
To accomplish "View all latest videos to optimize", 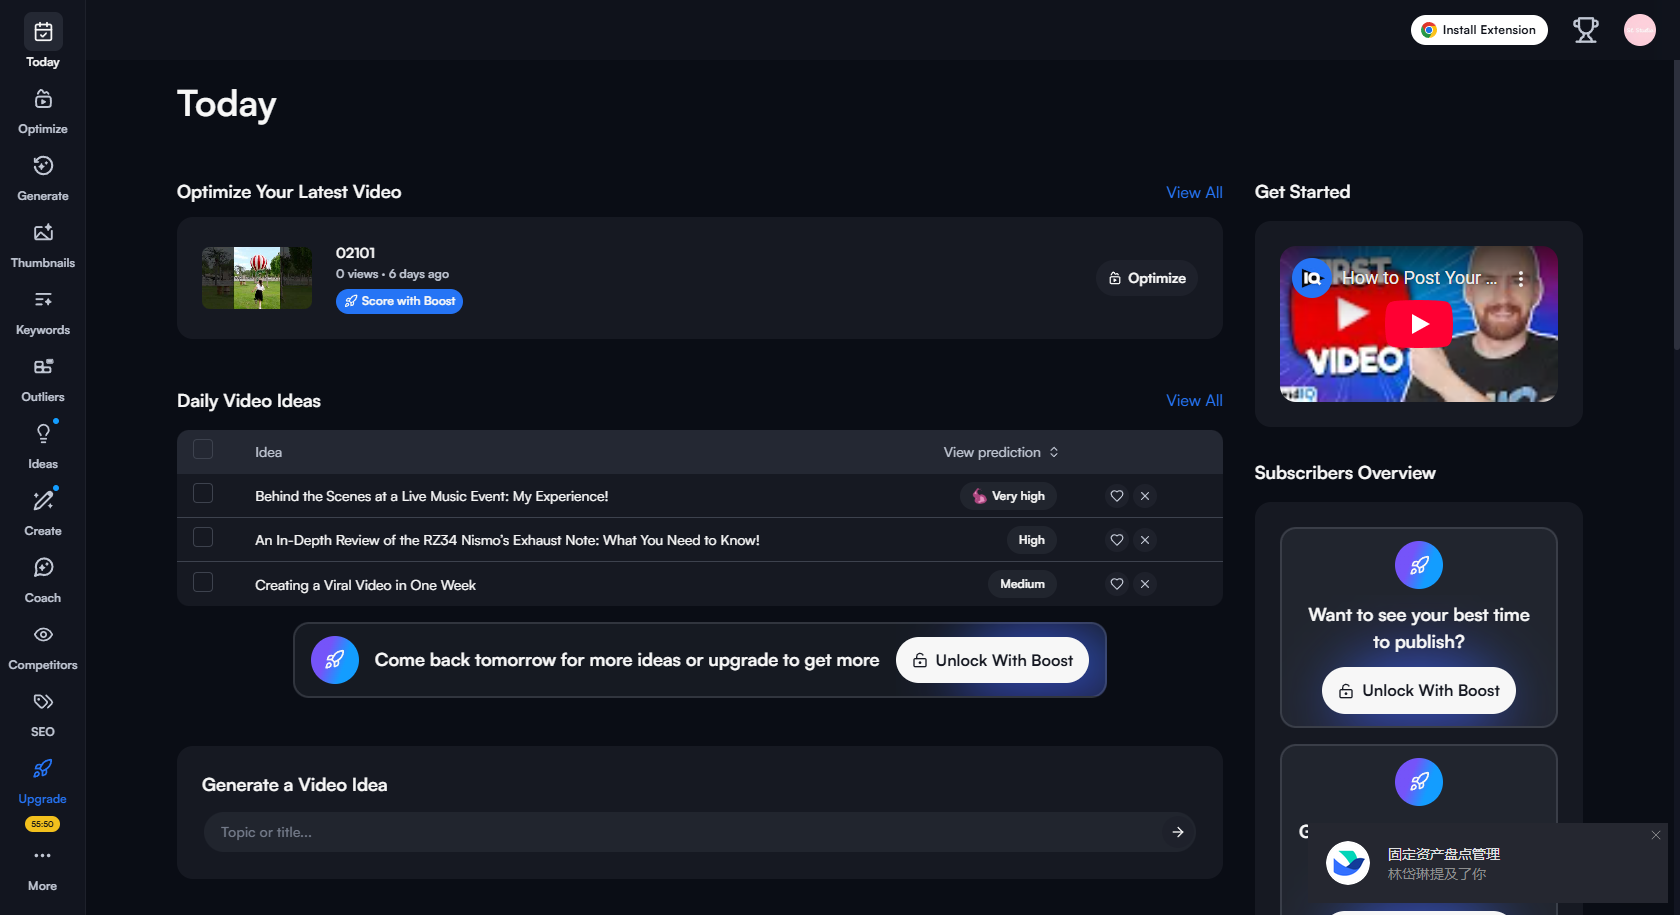I will click(x=1194, y=193).
